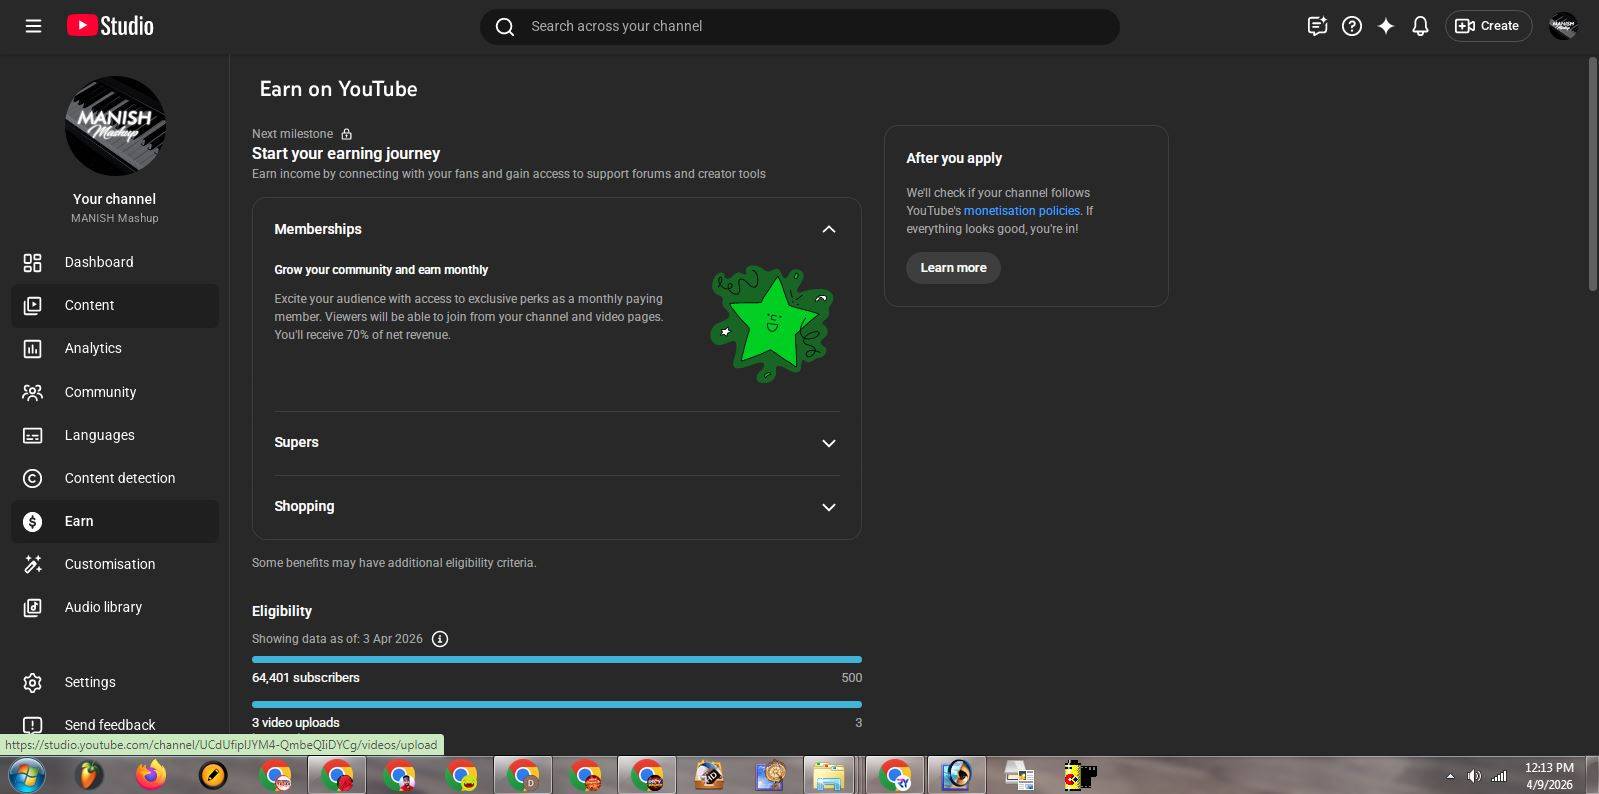Open account avatar in top right
1599x794 pixels.
(x=1562, y=26)
